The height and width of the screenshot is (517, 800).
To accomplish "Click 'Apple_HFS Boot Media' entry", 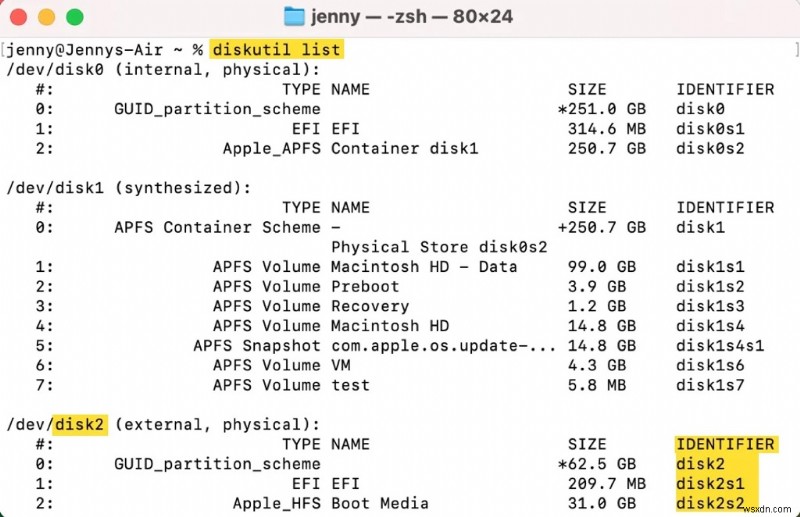I will point(331,503).
